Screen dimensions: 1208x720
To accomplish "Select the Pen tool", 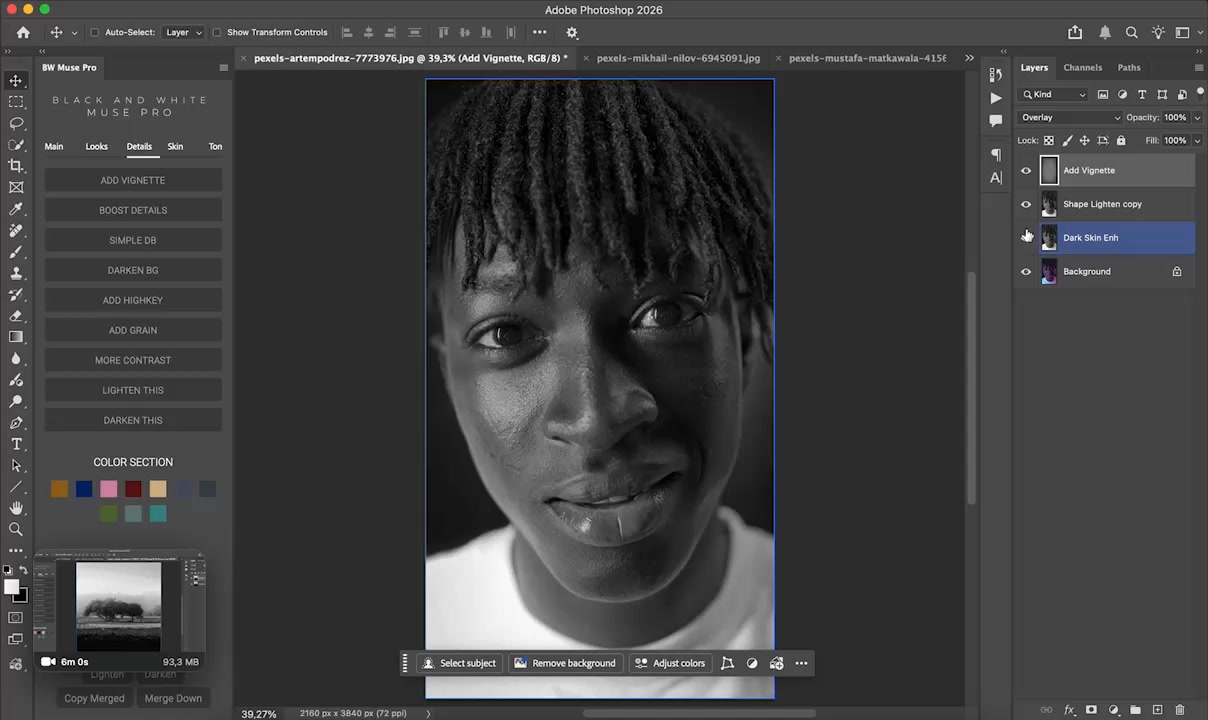I will 16,423.
